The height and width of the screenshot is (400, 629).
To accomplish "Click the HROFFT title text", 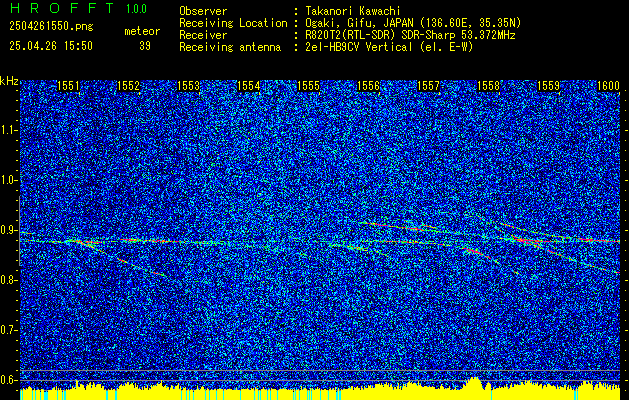I will pos(63,8).
